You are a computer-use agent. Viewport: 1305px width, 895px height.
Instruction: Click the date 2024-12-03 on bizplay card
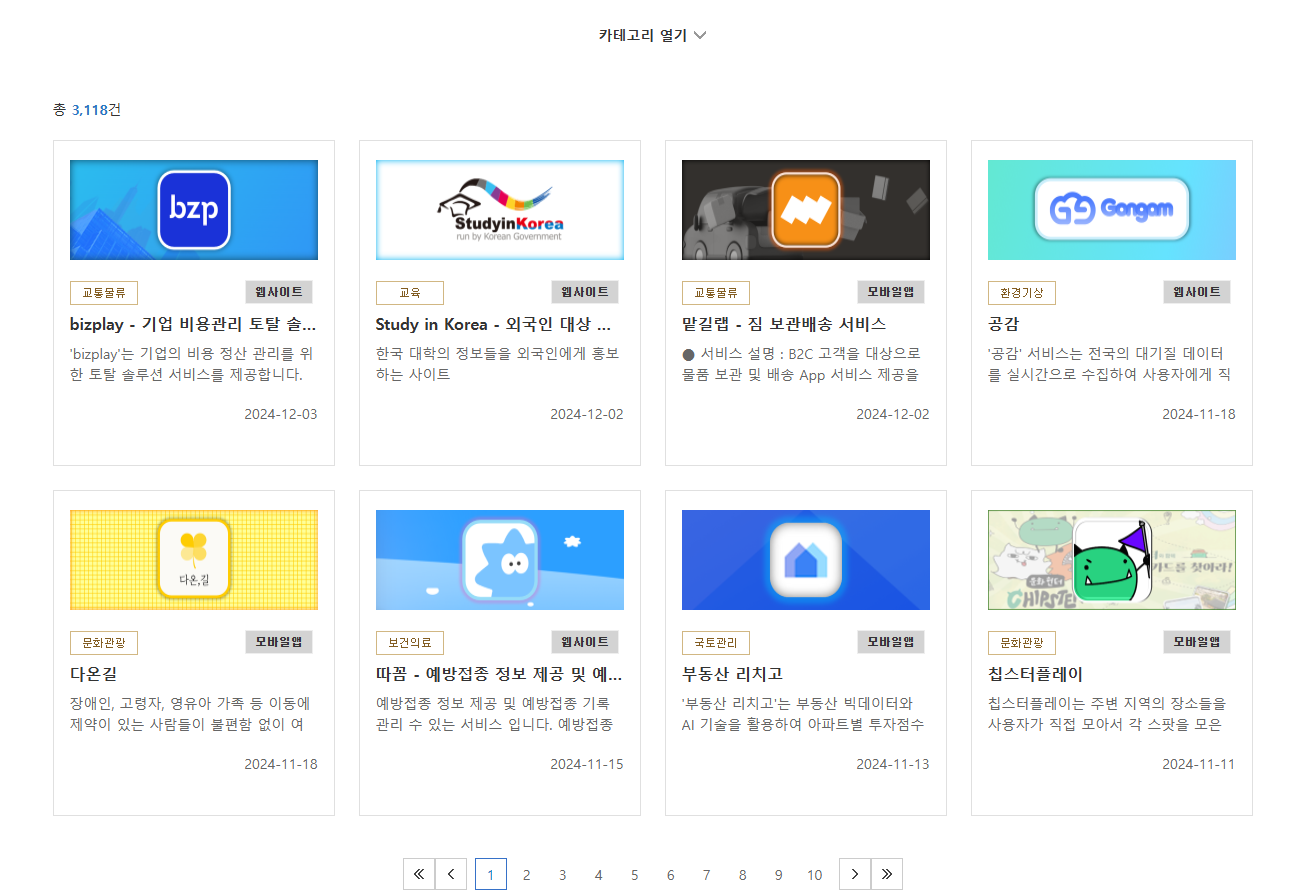(281, 414)
